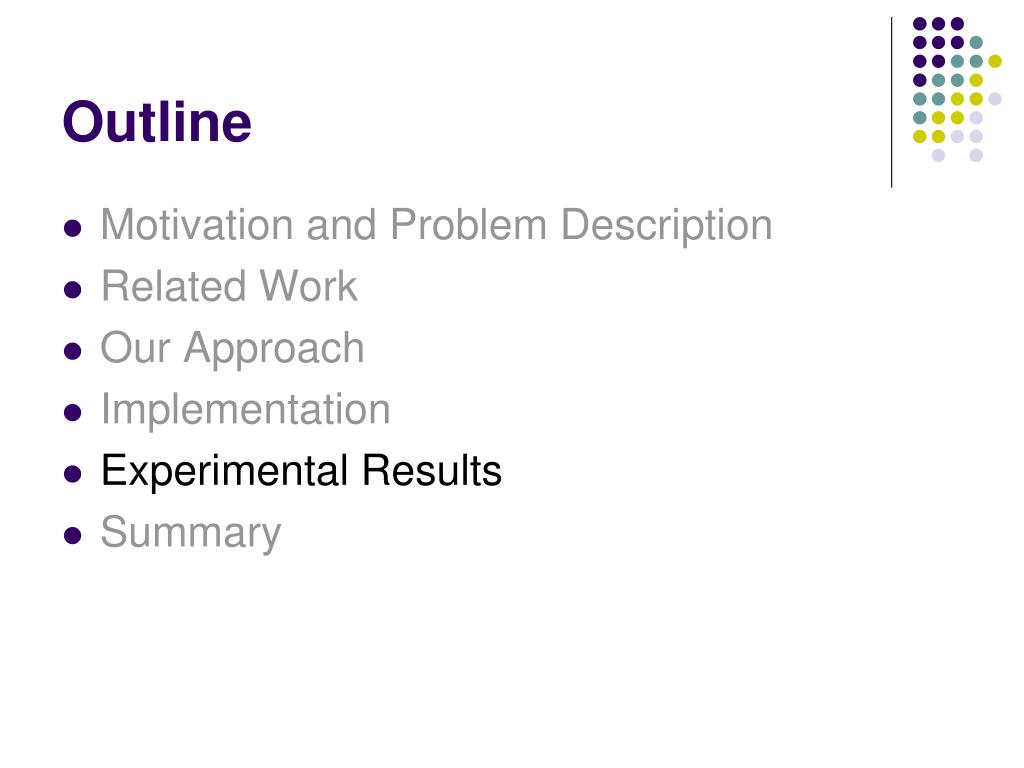
Task: Select the Motivation and Problem Description item
Action: coord(436,225)
